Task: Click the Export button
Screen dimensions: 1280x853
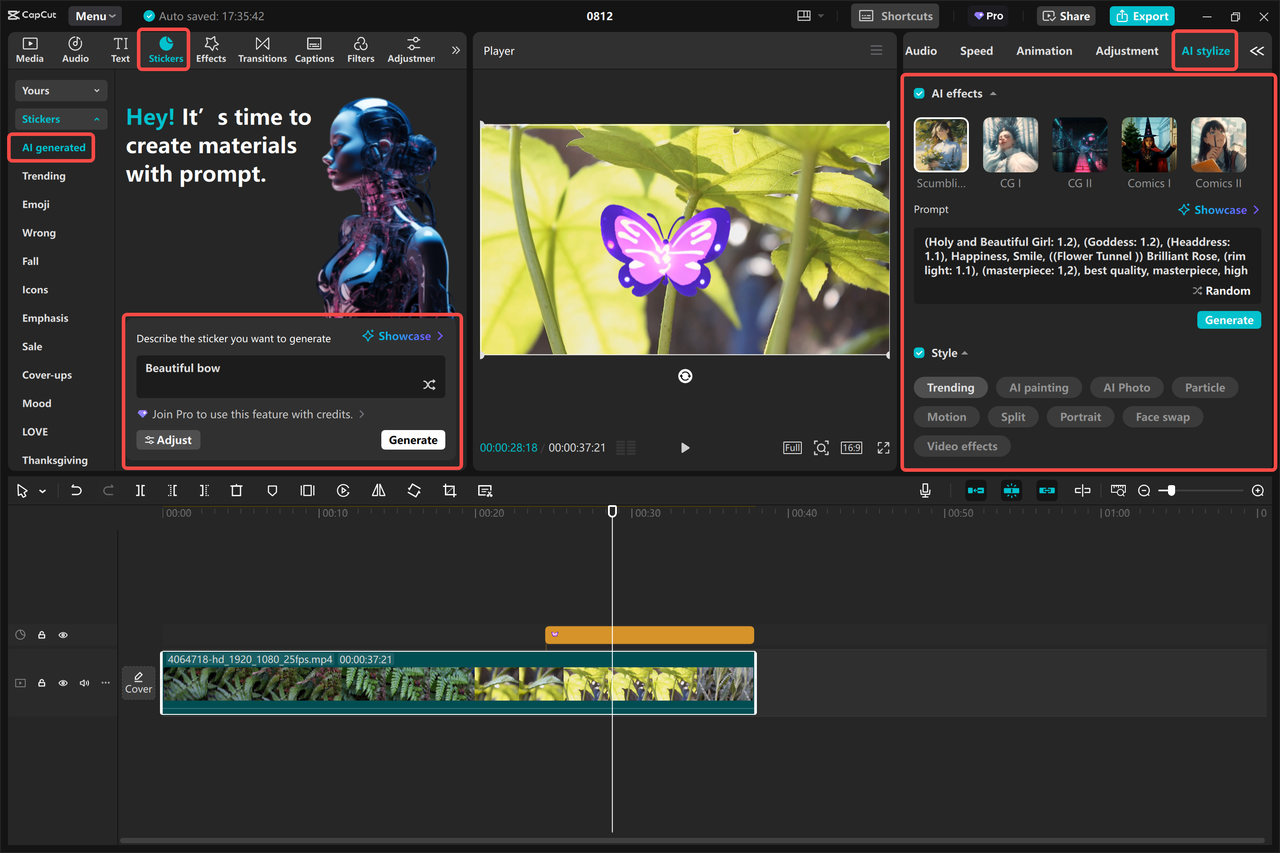Action: click(1142, 16)
